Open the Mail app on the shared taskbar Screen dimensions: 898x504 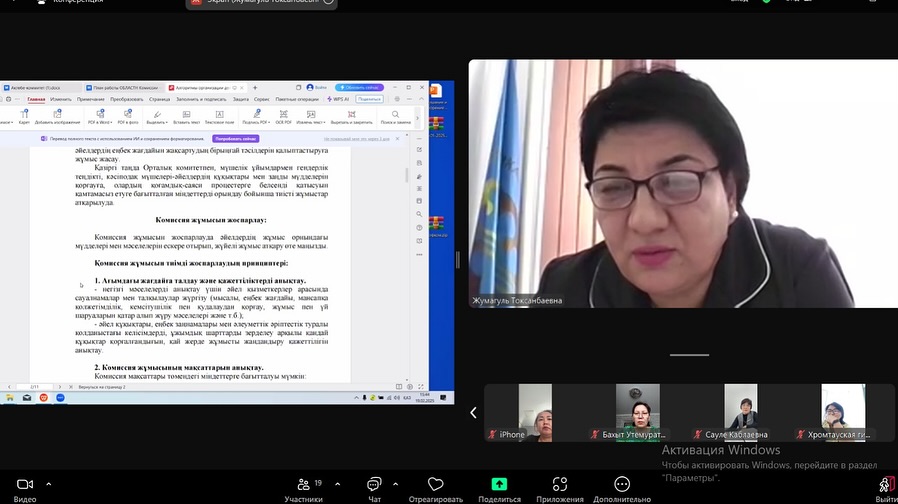click(x=27, y=397)
